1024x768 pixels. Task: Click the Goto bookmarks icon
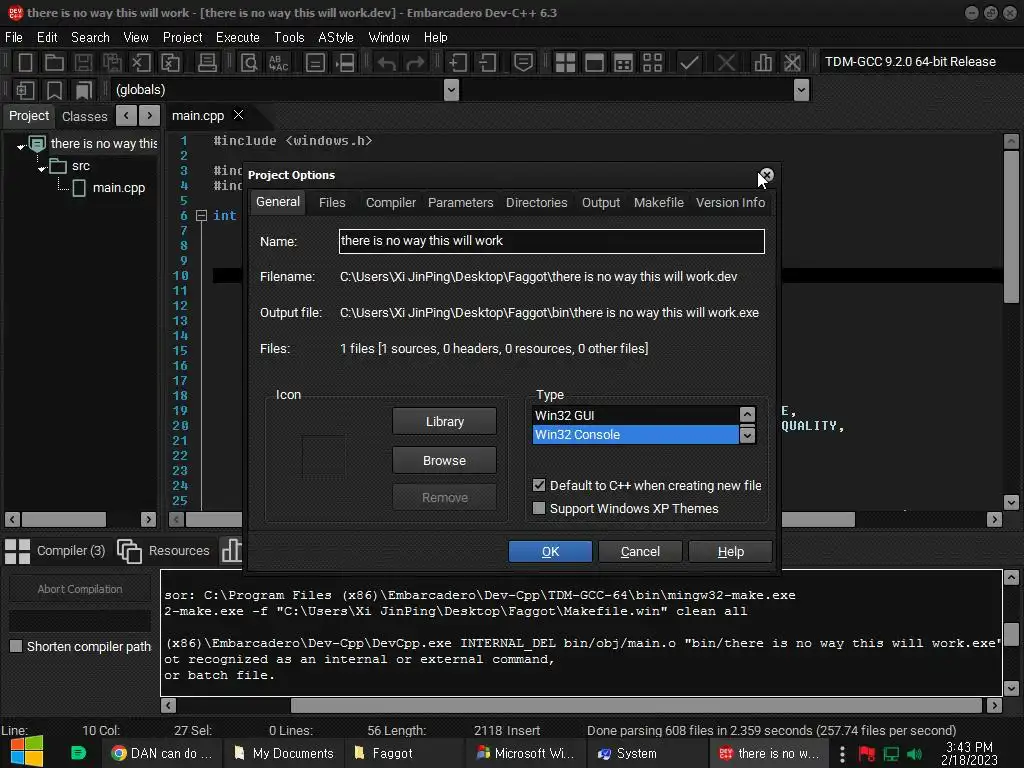(x=84, y=90)
